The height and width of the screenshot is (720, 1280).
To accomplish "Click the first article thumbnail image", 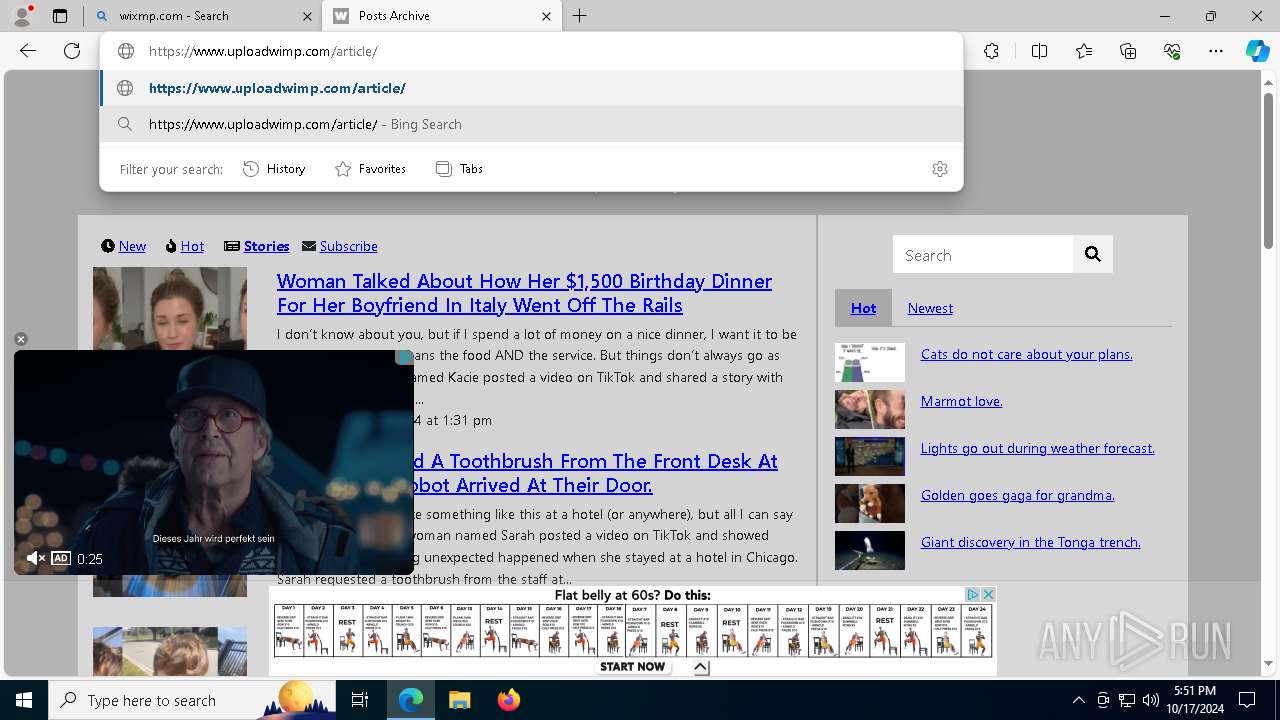I will pyautogui.click(x=170, y=307).
